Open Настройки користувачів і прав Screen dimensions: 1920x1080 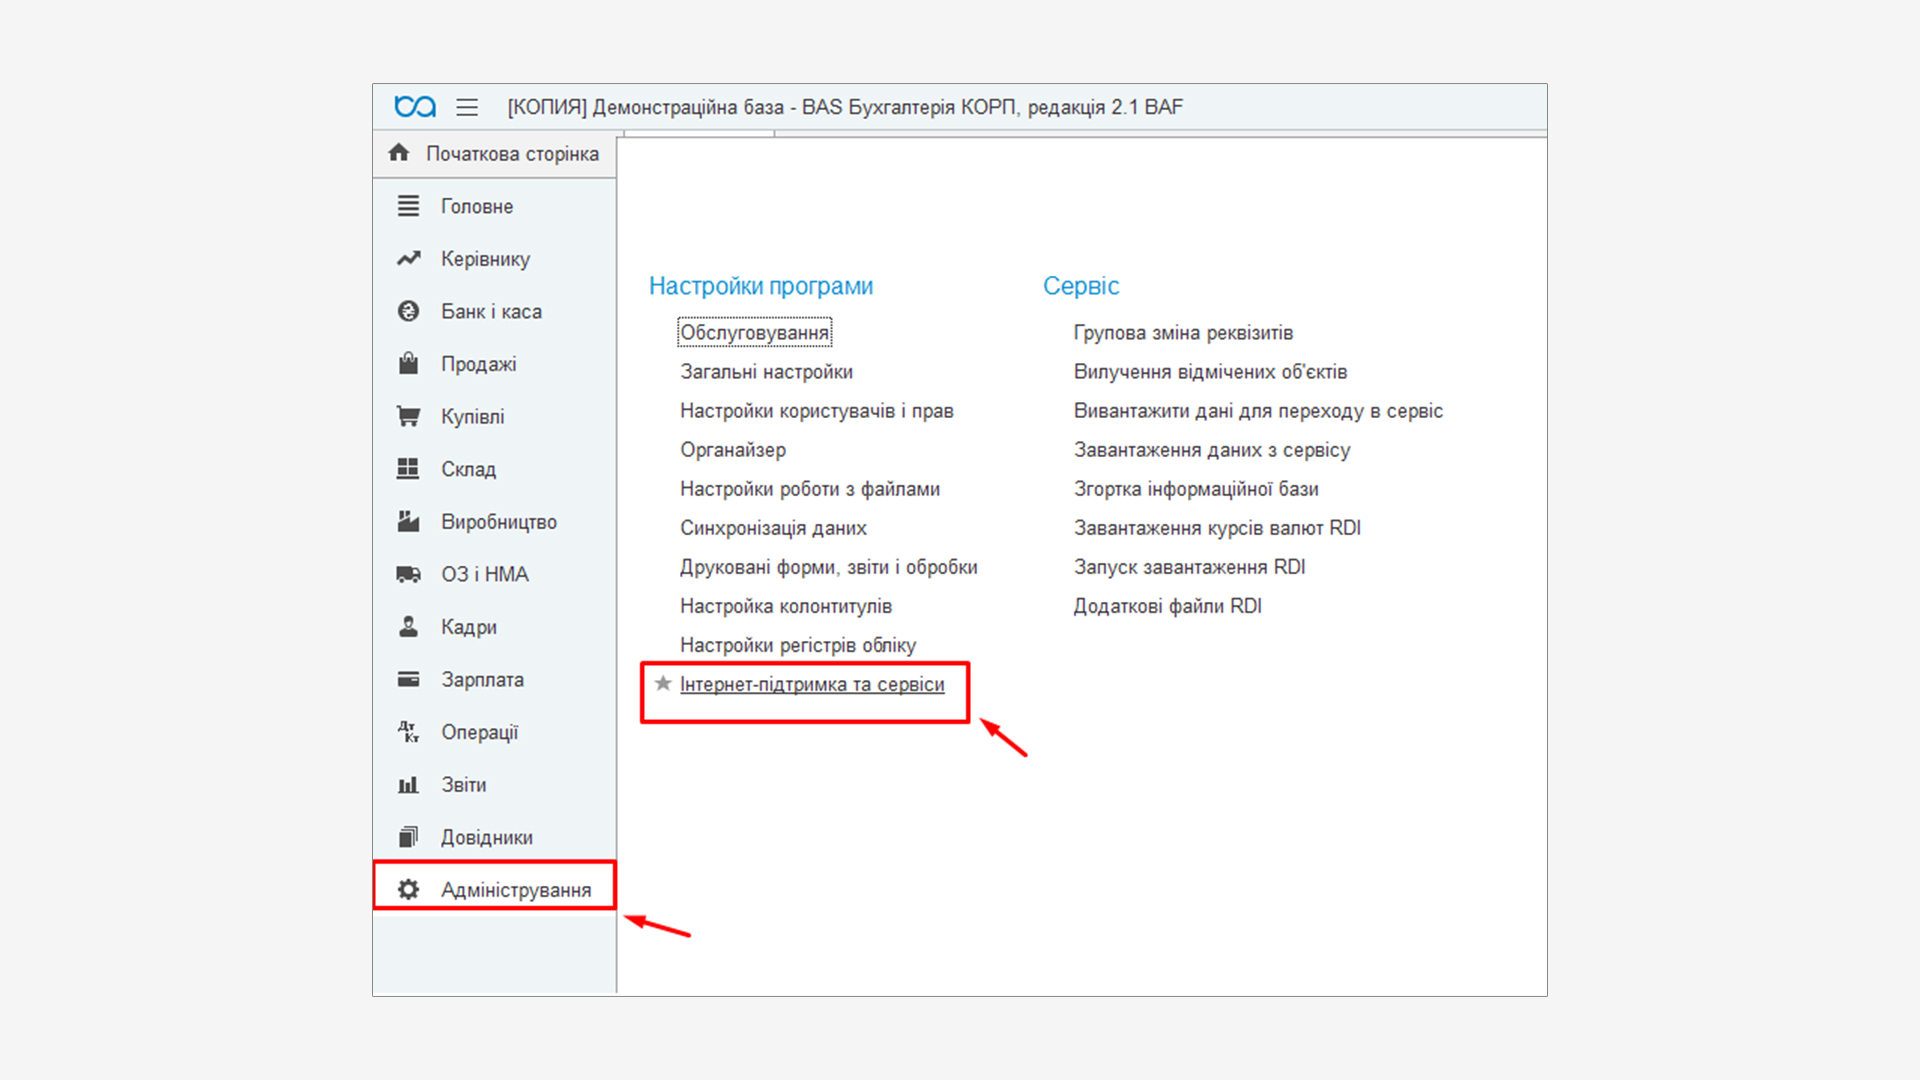[816, 411]
